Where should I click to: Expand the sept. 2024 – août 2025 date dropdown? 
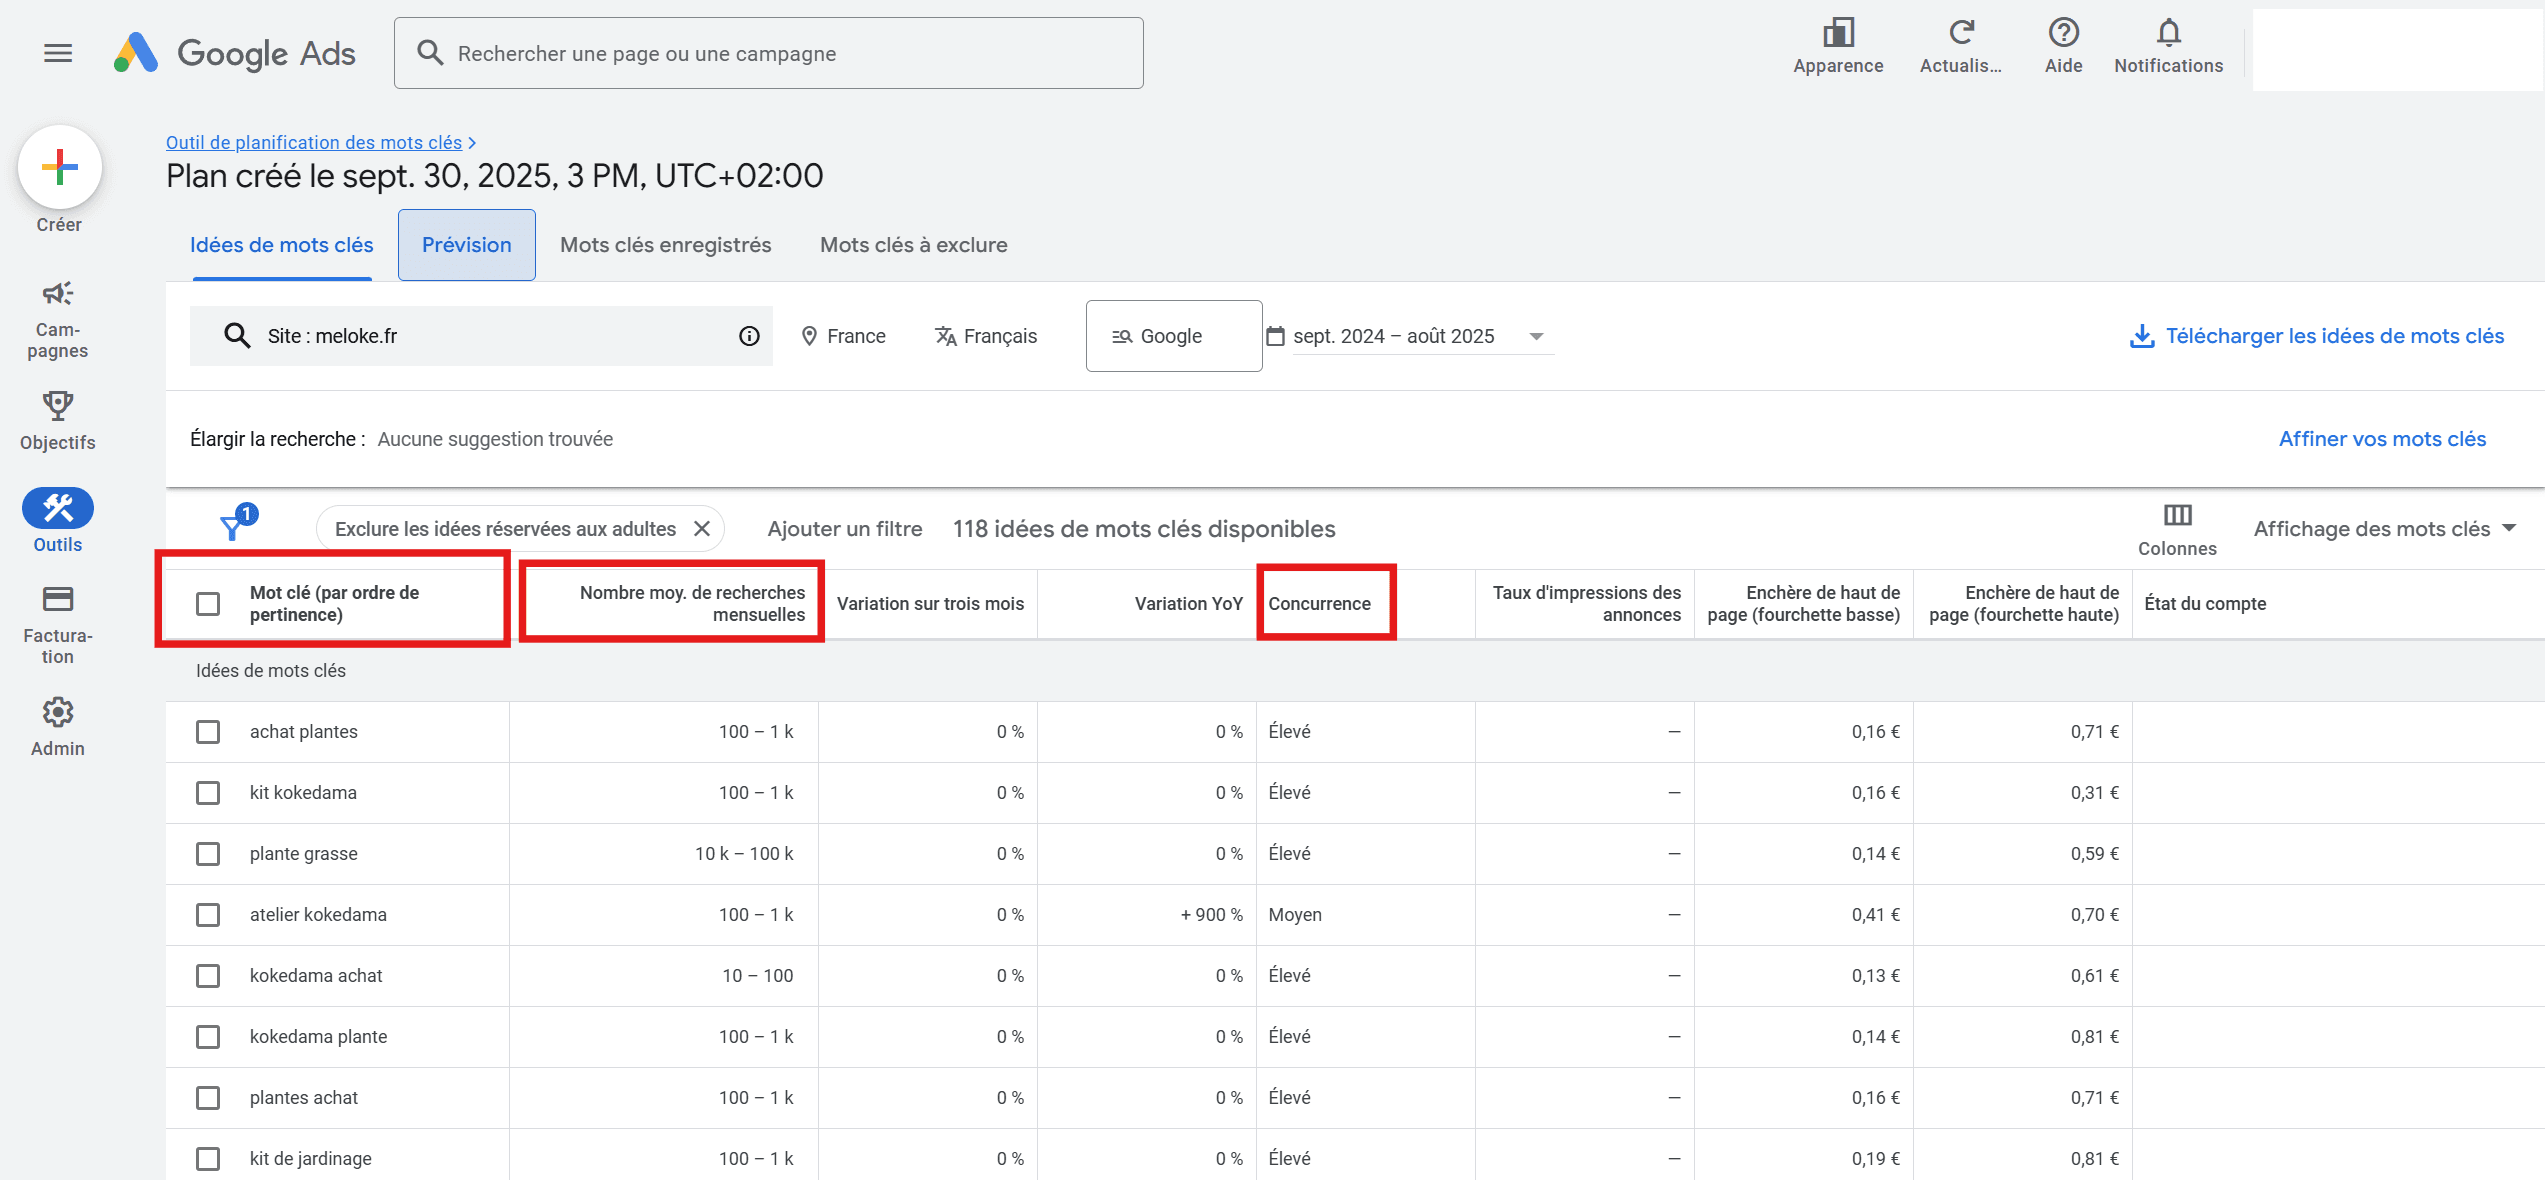(x=1536, y=337)
